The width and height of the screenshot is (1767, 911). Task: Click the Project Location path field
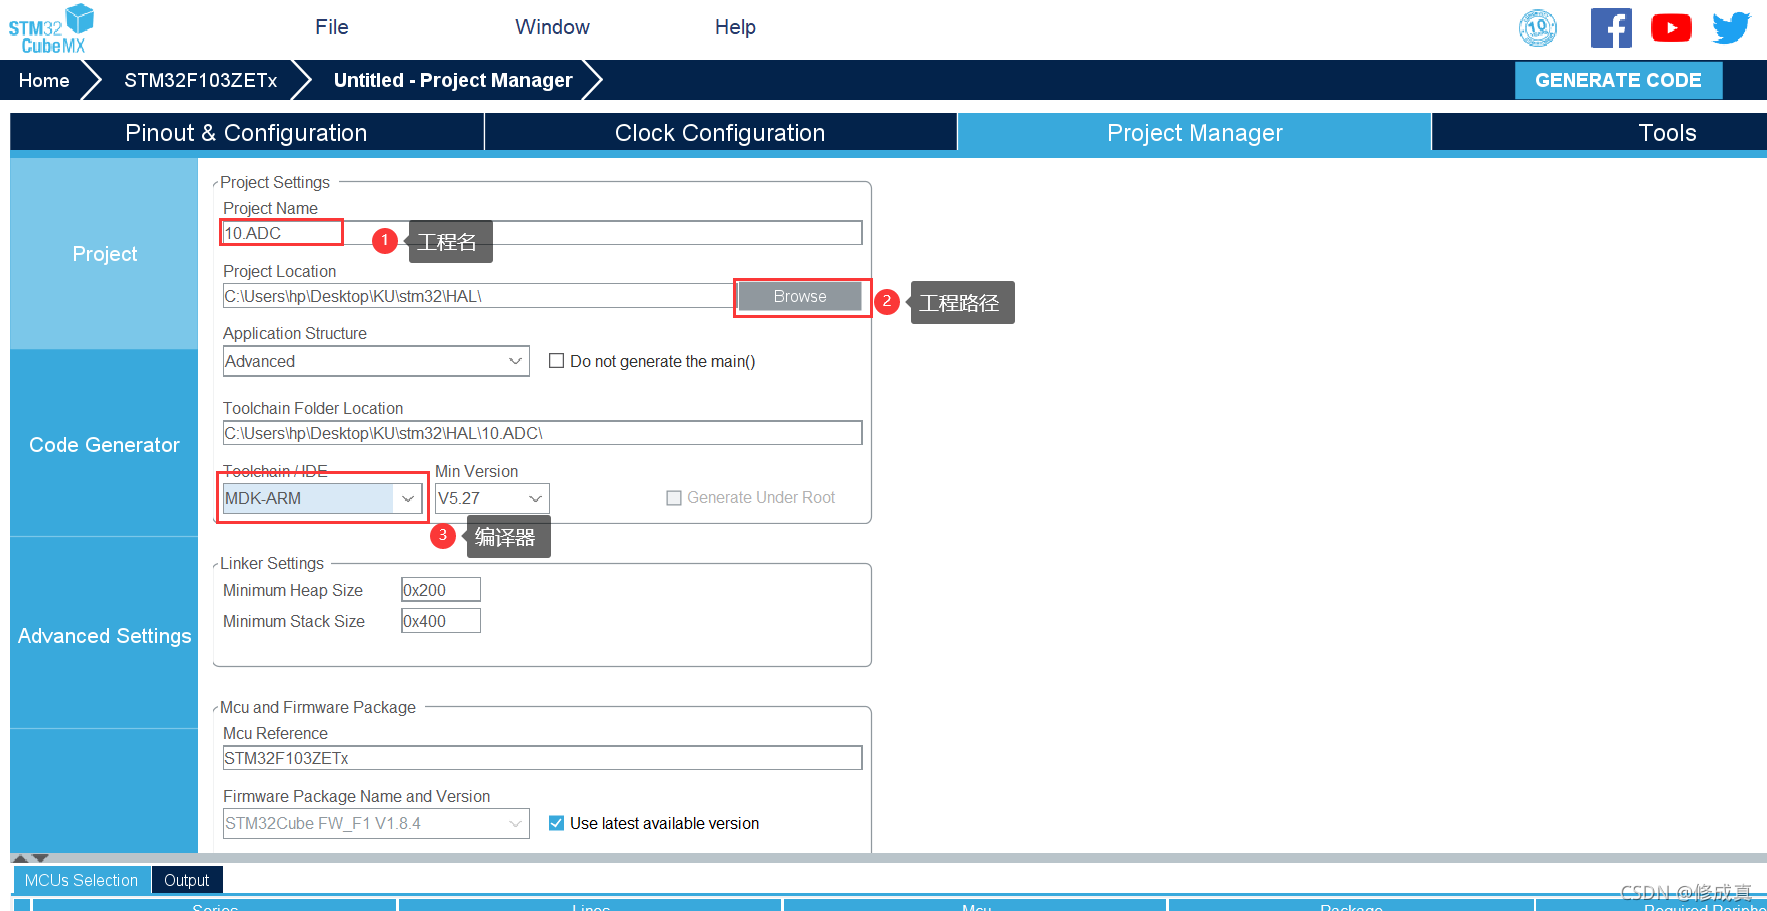tap(478, 296)
